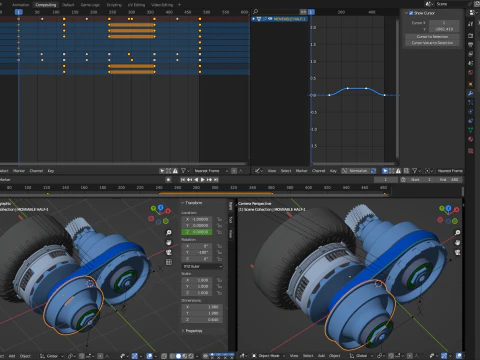Expand the Properties section in sidebar
480x360 pixels.
pos(192,331)
